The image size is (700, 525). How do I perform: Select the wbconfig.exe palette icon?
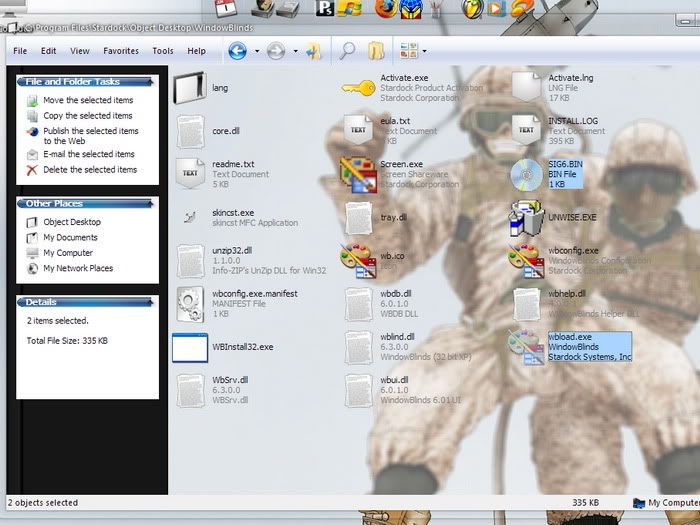pos(526,261)
